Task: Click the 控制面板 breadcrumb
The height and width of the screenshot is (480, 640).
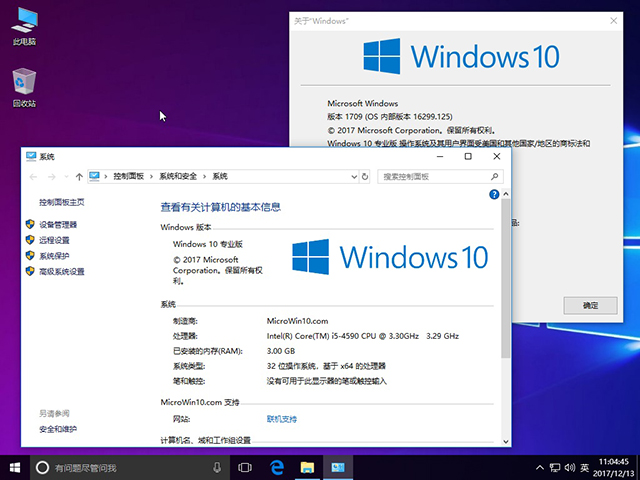Action: tap(129, 176)
